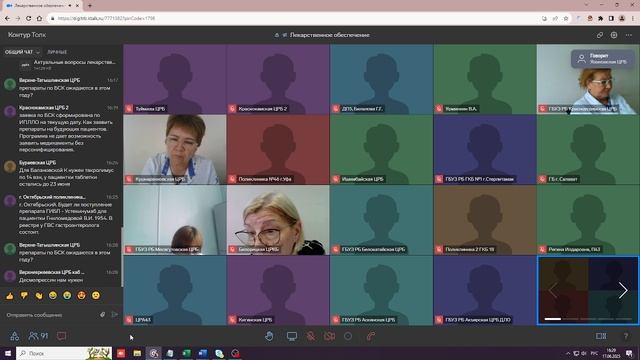640x360 pixels.
Task: Switch to the ЛИЧНЫЕ chat tab
Action: (57, 52)
